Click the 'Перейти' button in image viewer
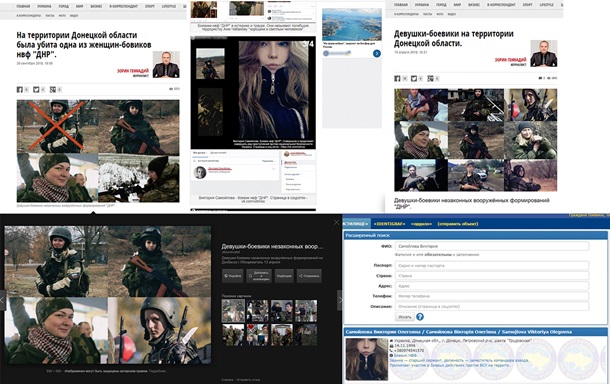Viewport: 610px width, 384px height. click(x=233, y=276)
